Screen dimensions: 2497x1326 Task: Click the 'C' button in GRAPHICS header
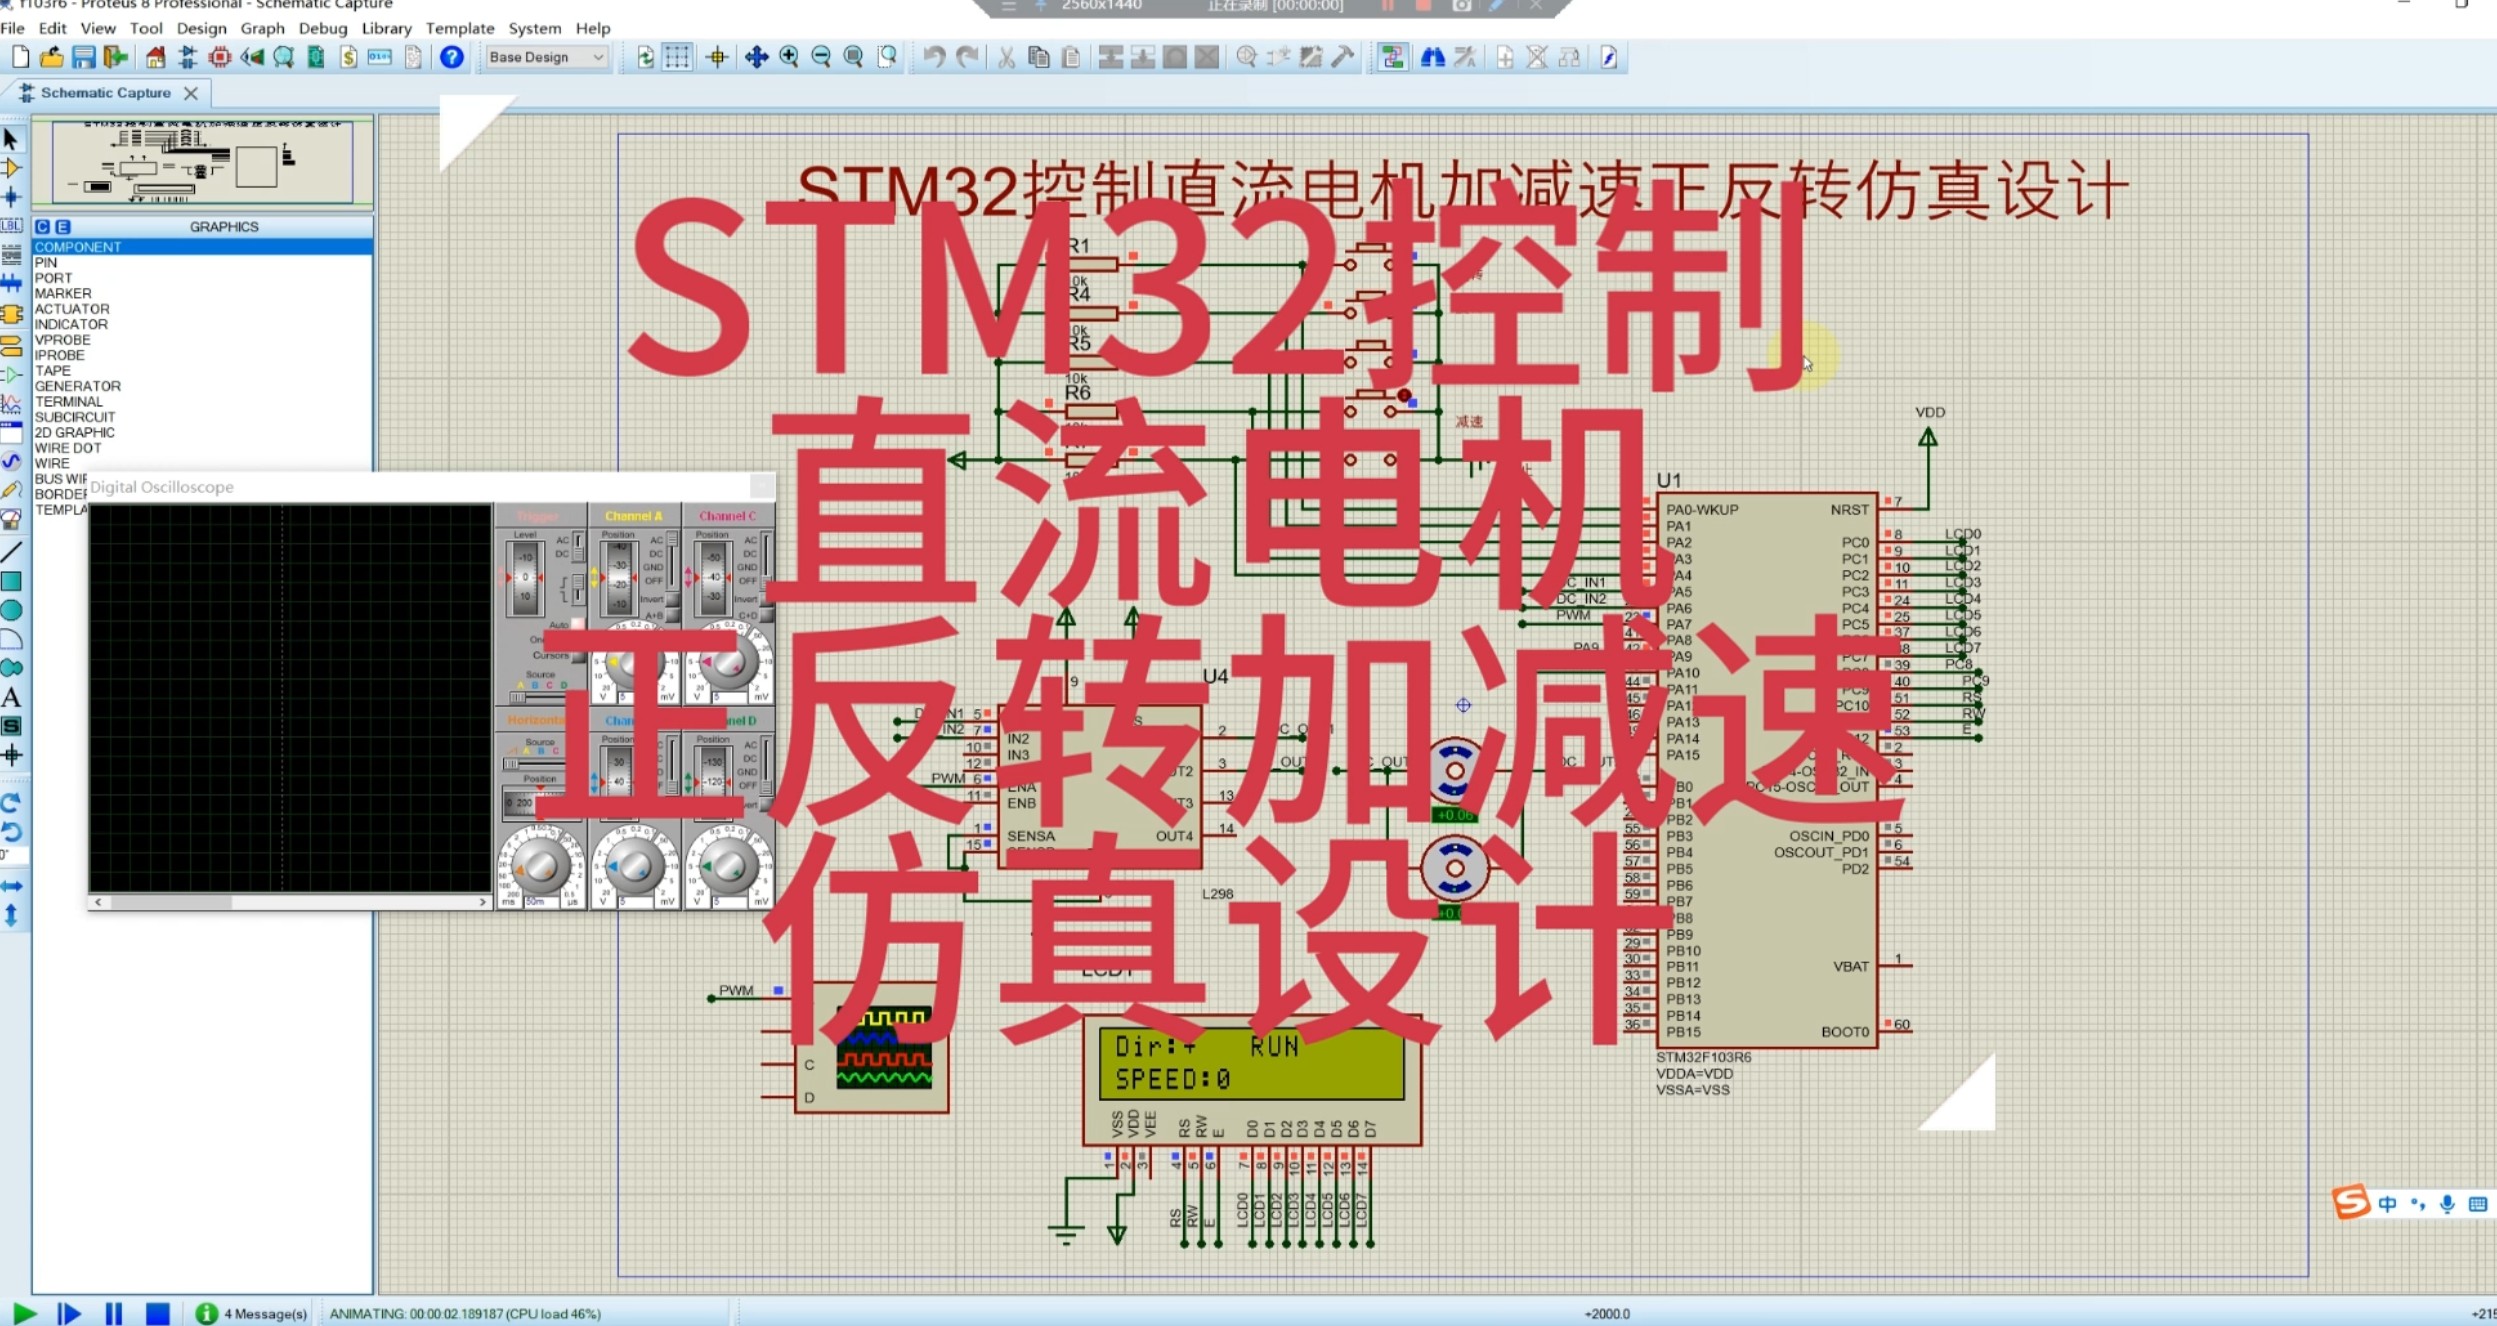coord(42,227)
